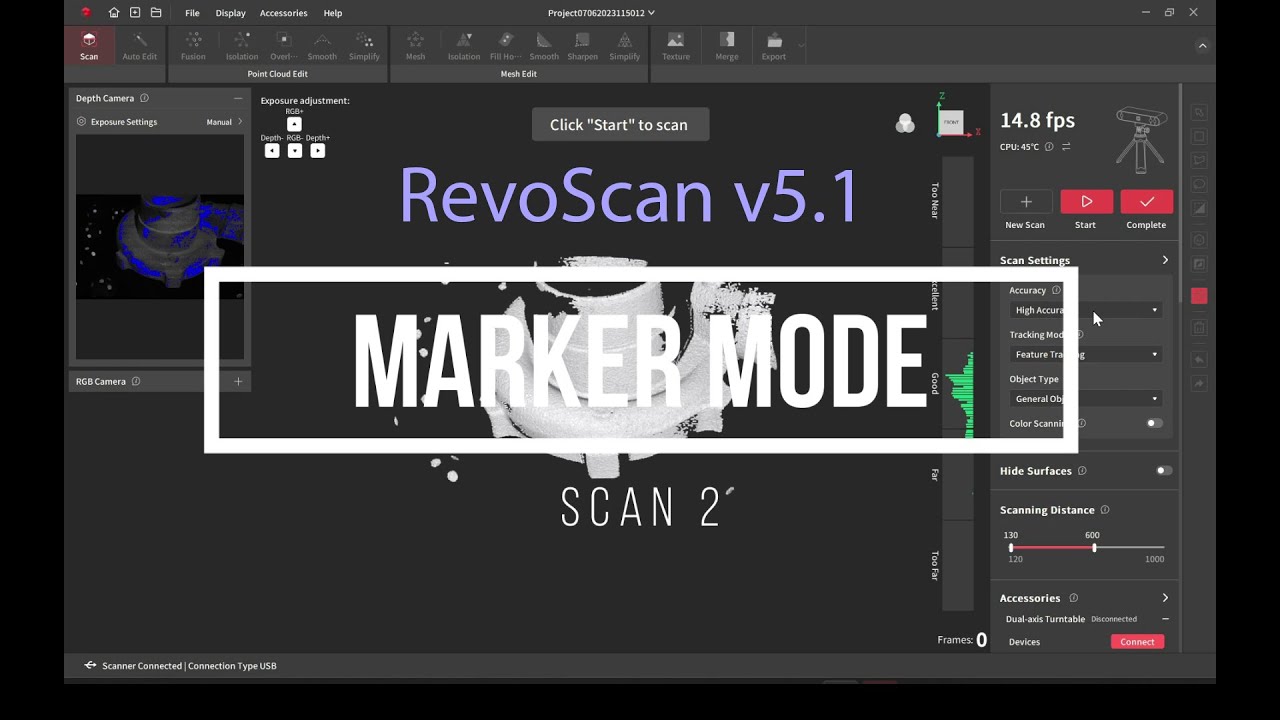This screenshot has width=1280, height=720.
Task: Toggle the Hide Surfaces switch
Action: coord(1164,470)
